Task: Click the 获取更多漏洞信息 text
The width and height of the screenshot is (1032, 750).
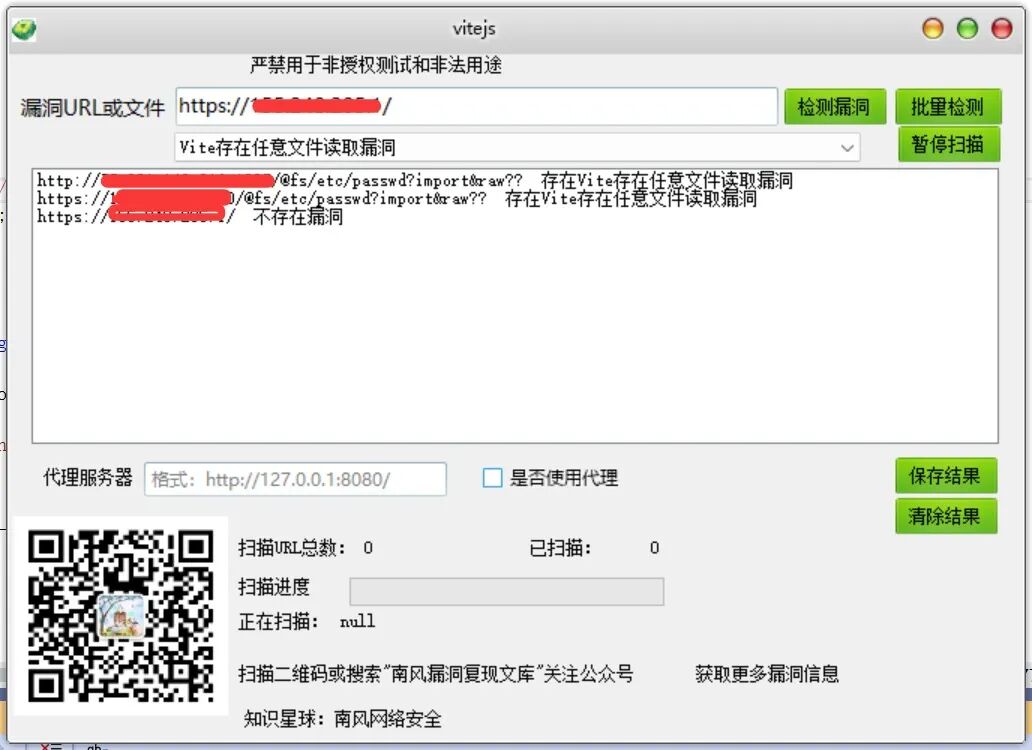Action: pos(767,674)
